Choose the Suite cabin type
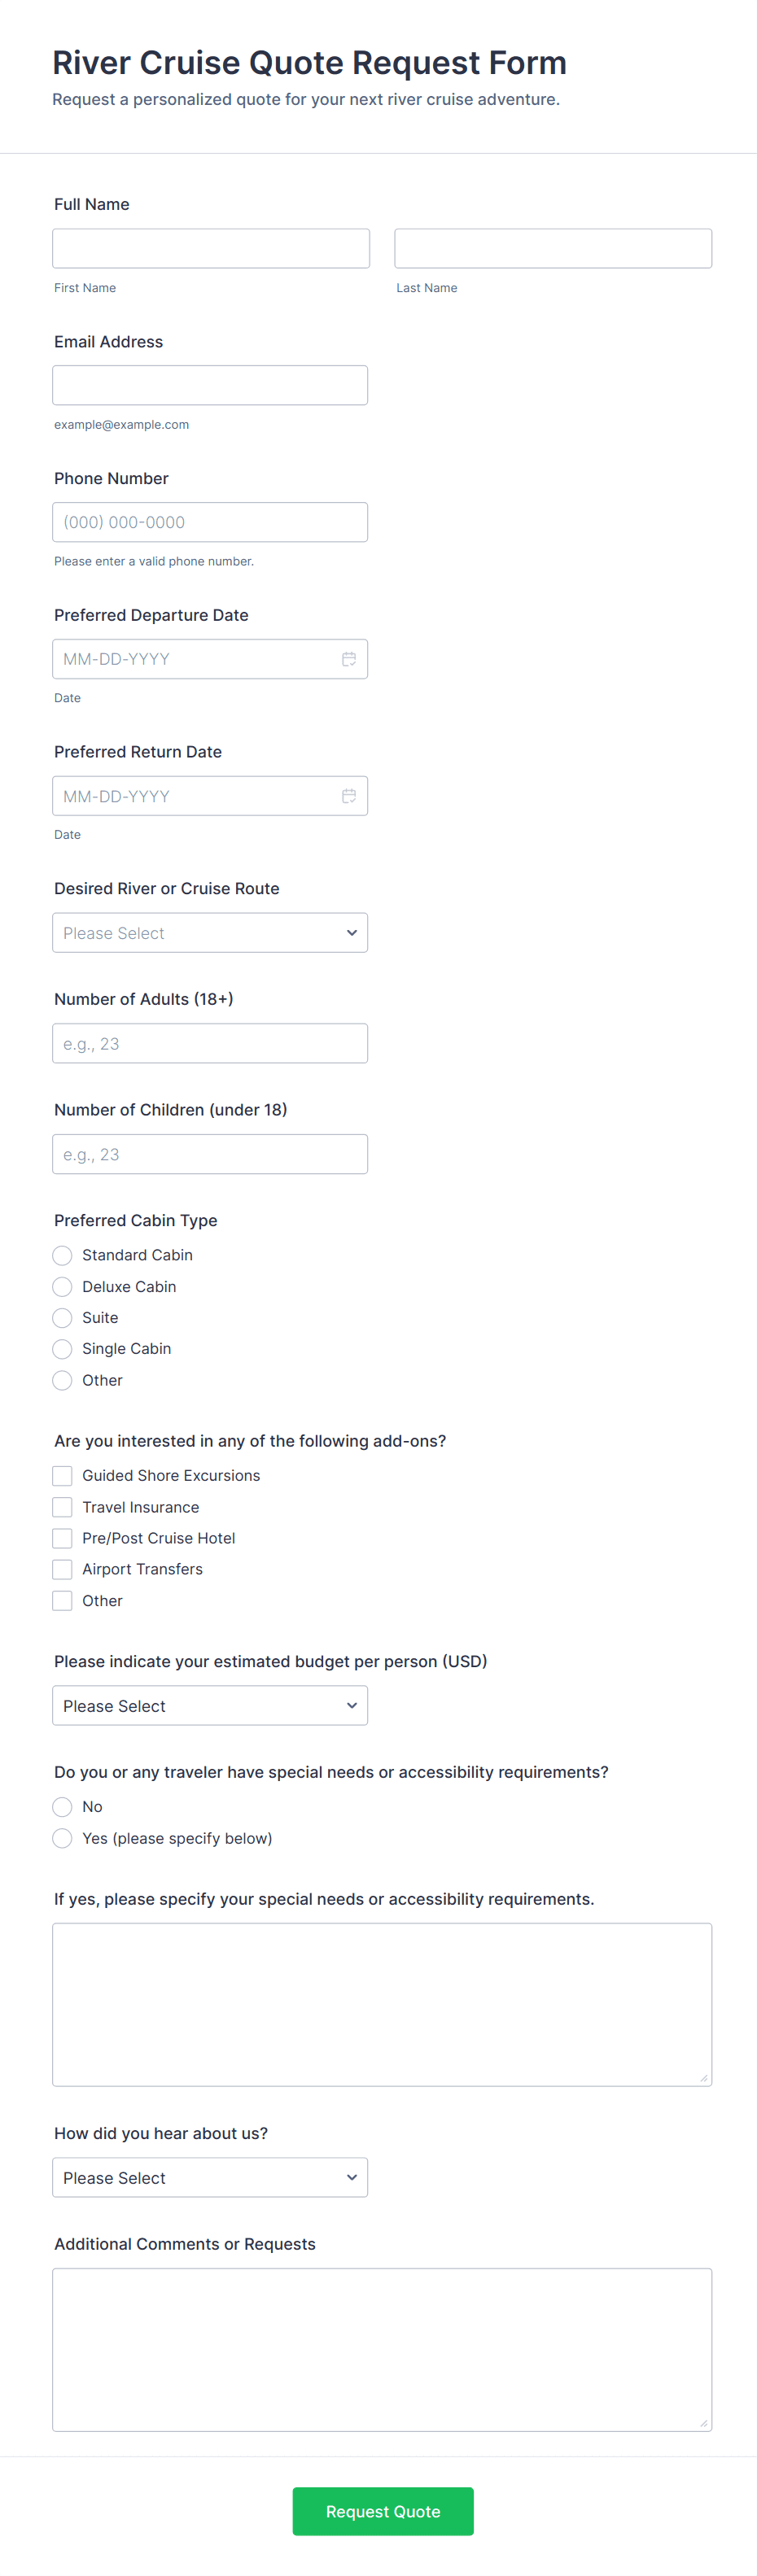Image resolution: width=757 pixels, height=2576 pixels. [x=62, y=1318]
